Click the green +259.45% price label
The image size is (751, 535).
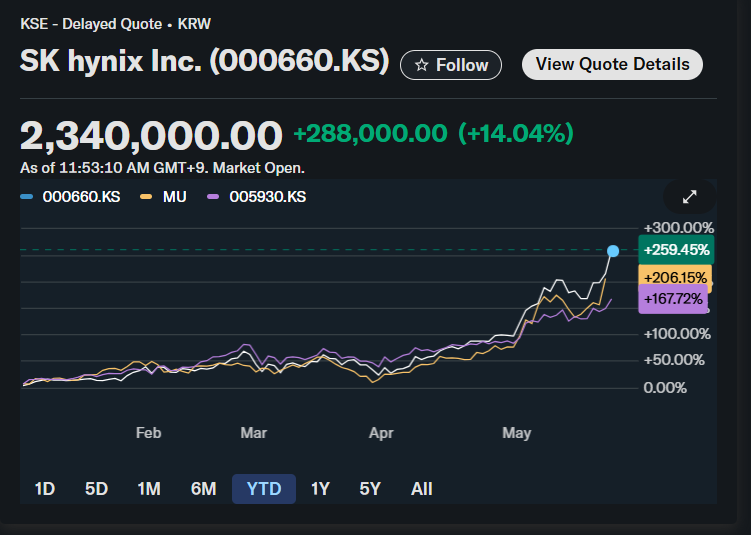click(x=676, y=250)
